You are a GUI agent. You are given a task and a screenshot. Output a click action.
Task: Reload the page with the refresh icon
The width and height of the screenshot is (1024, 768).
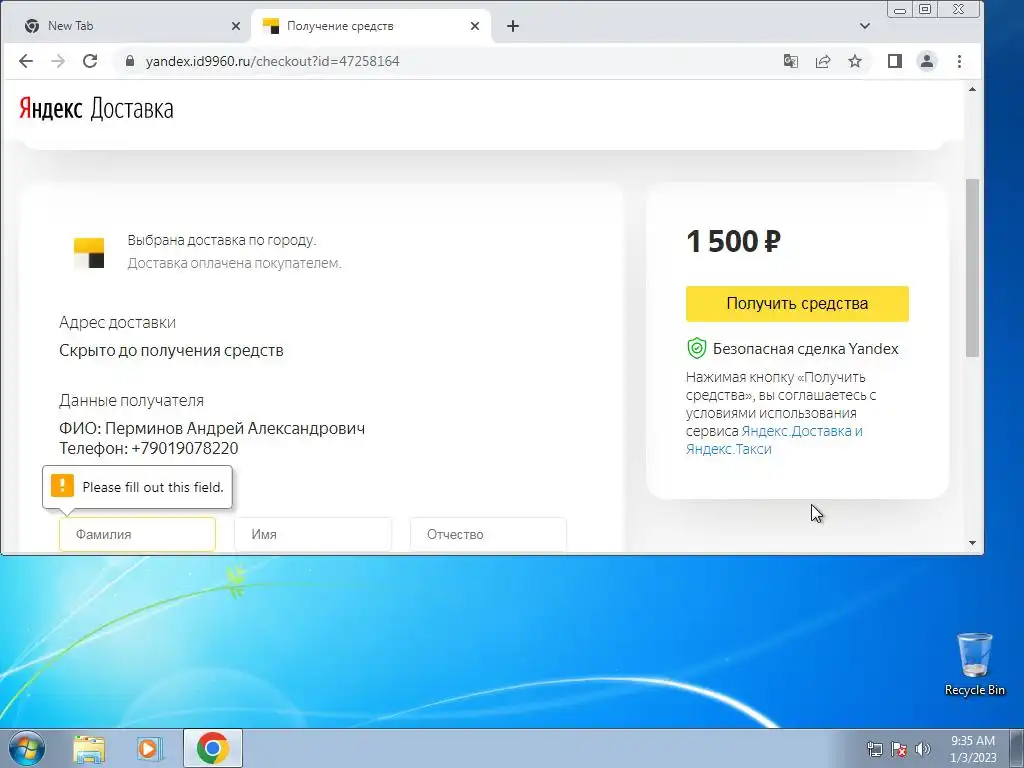click(x=90, y=61)
